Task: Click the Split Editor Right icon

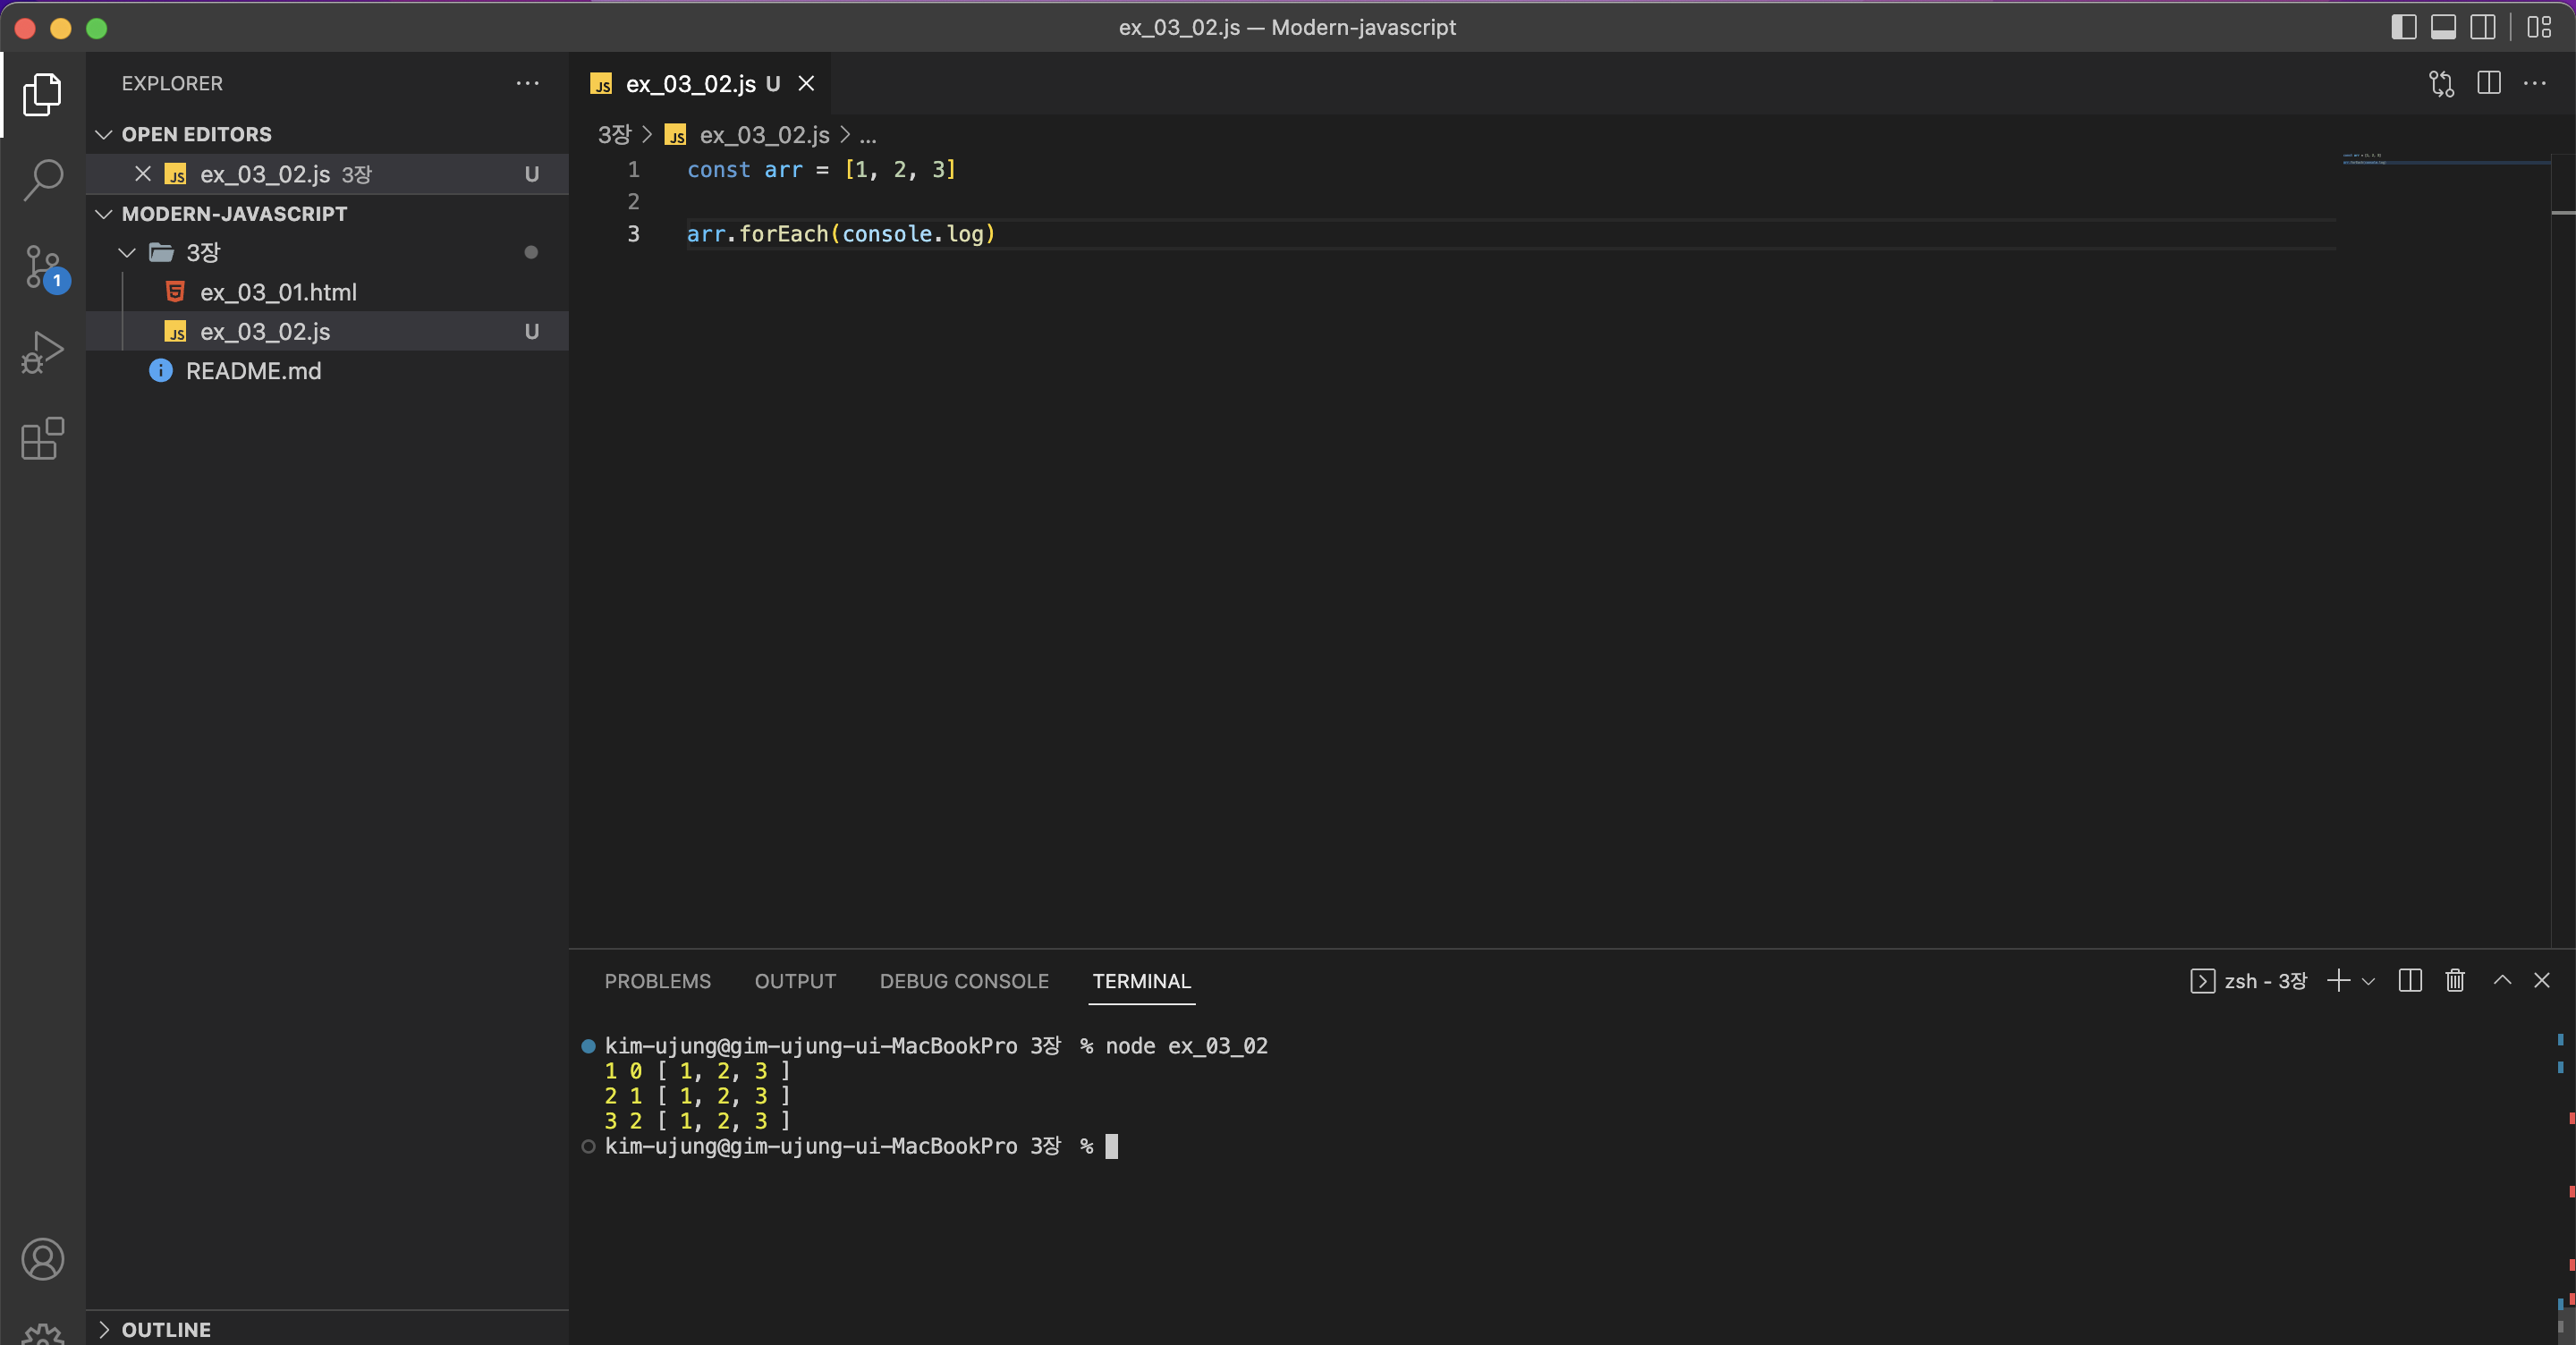Action: (2488, 84)
